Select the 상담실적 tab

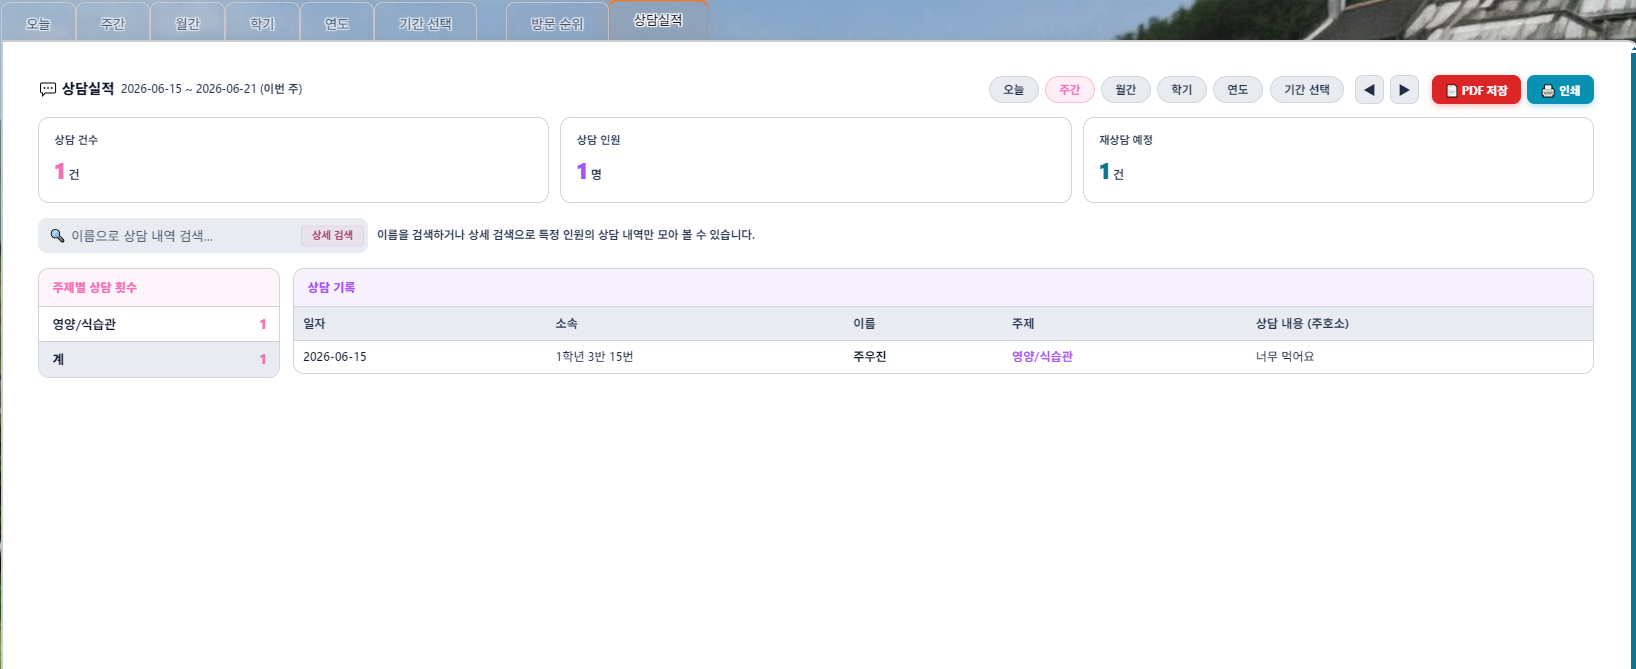point(658,20)
